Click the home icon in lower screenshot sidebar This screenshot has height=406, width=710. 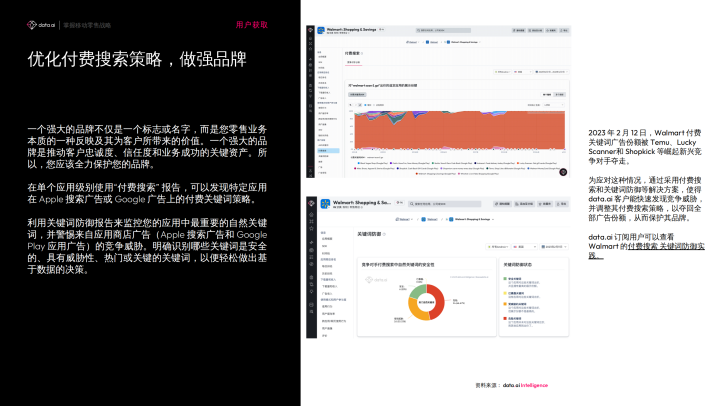pos(311,214)
